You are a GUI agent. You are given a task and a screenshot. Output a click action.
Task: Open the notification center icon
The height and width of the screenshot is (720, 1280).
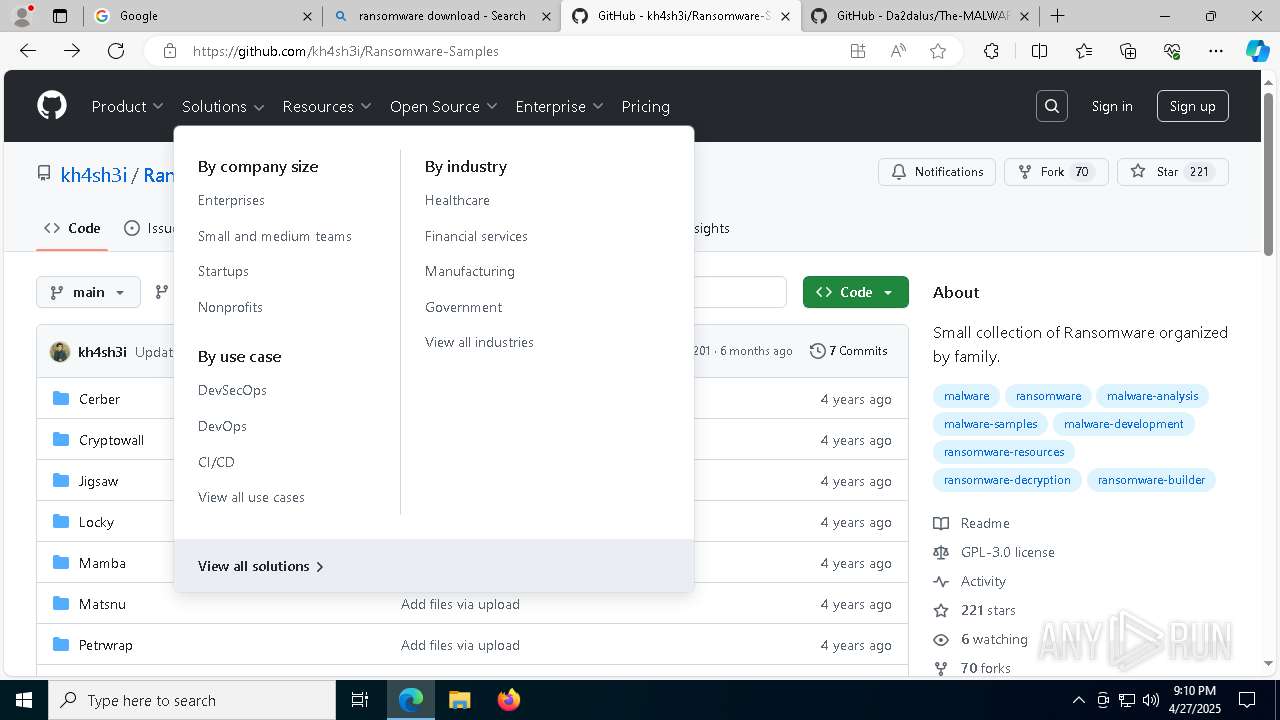[x=1247, y=700]
